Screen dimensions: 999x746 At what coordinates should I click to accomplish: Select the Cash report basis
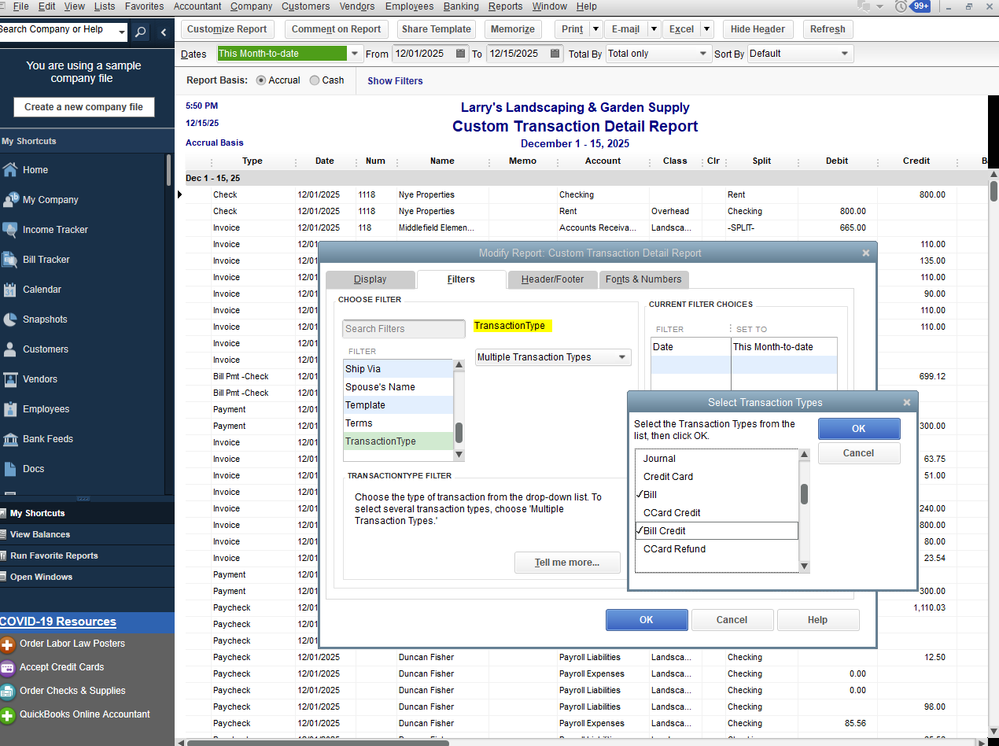(x=315, y=80)
